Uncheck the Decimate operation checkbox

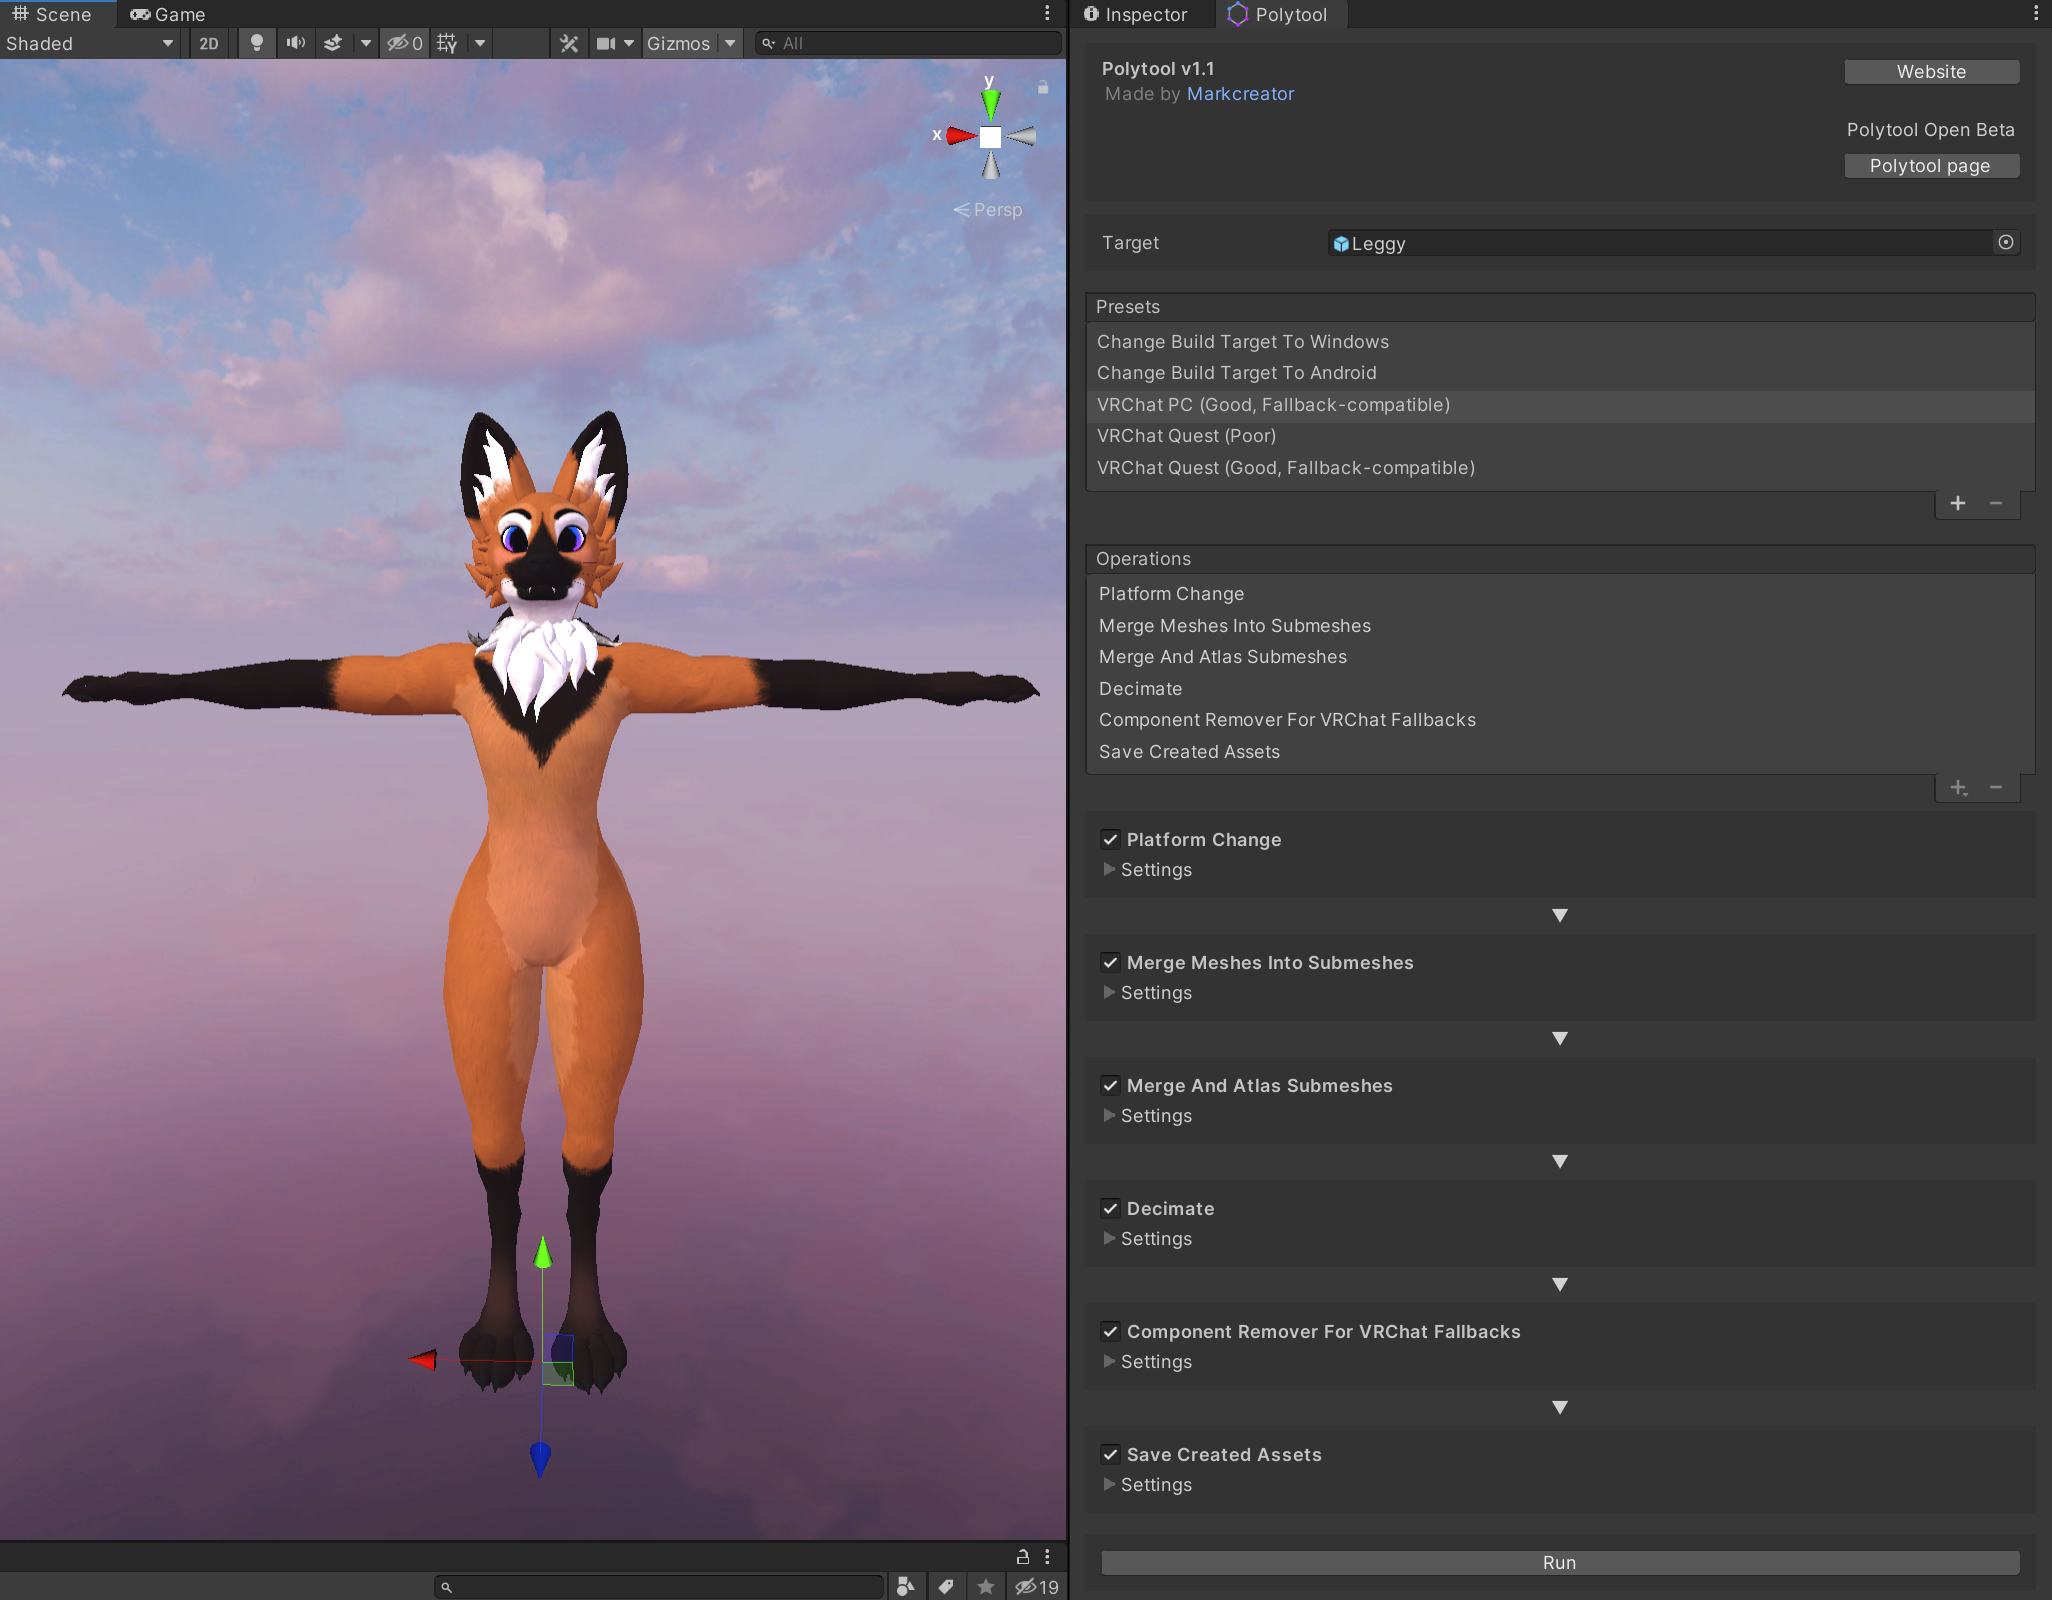[x=1110, y=1208]
